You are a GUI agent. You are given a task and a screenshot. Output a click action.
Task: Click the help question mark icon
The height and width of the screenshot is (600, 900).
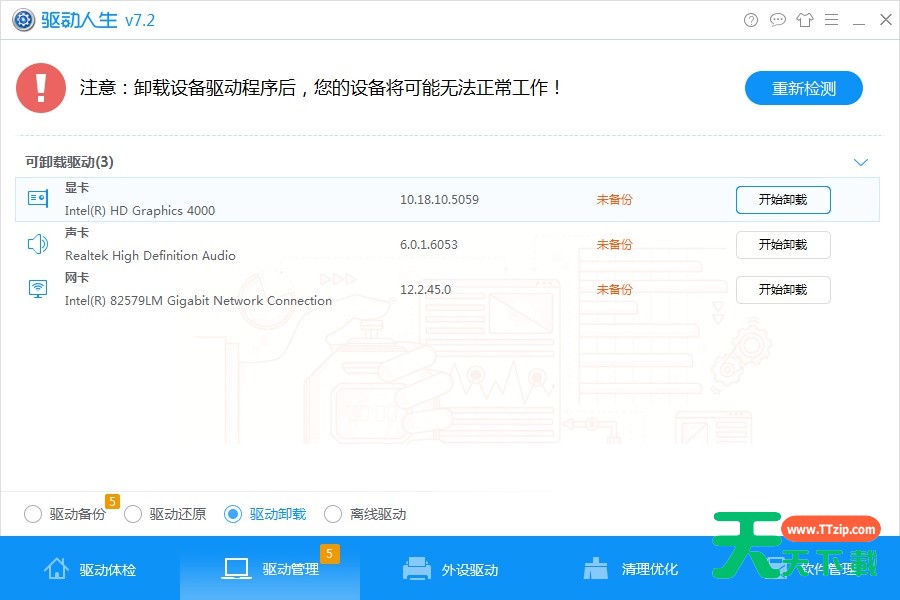click(751, 20)
